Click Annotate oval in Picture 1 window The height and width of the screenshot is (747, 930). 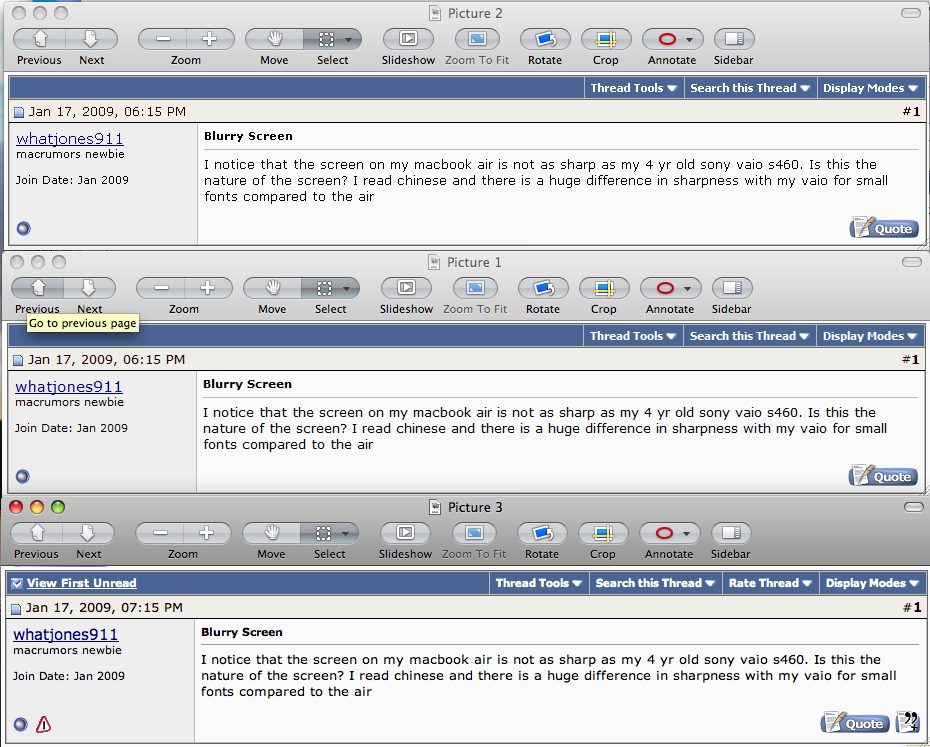(665, 288)
